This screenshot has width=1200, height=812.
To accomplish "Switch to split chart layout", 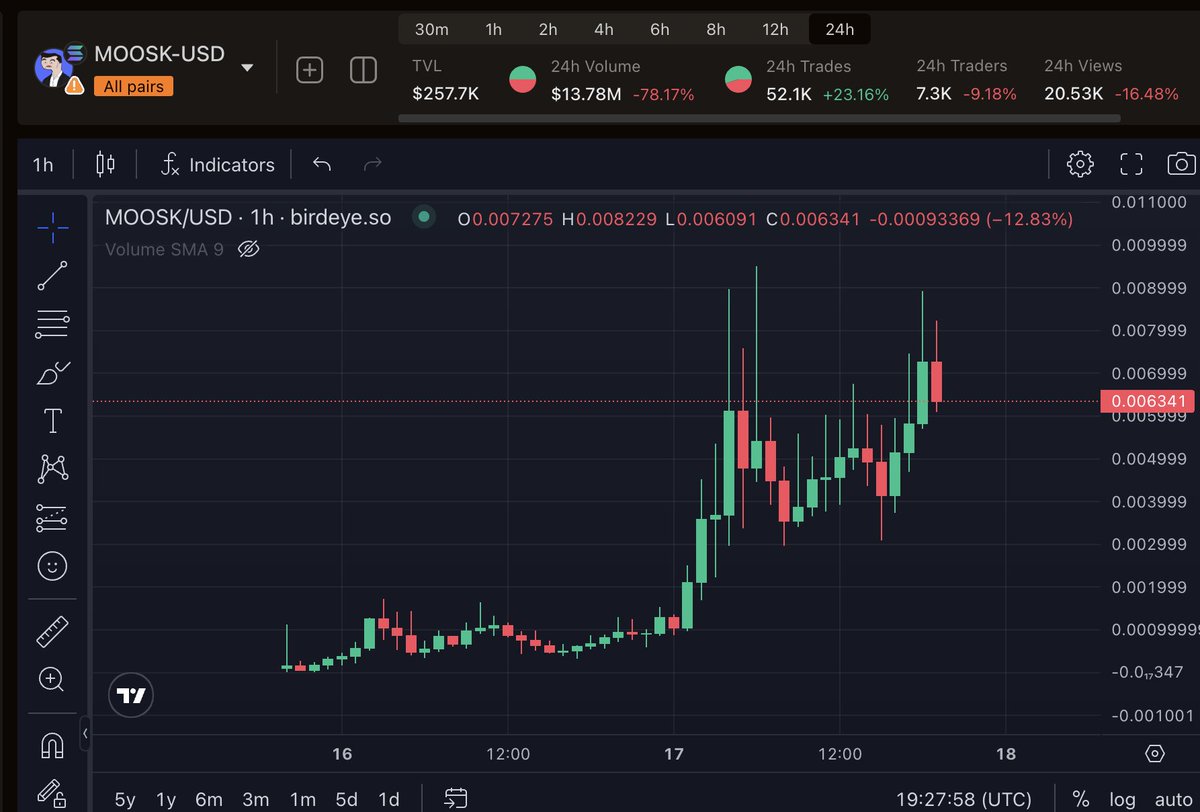I will (363, 70).
